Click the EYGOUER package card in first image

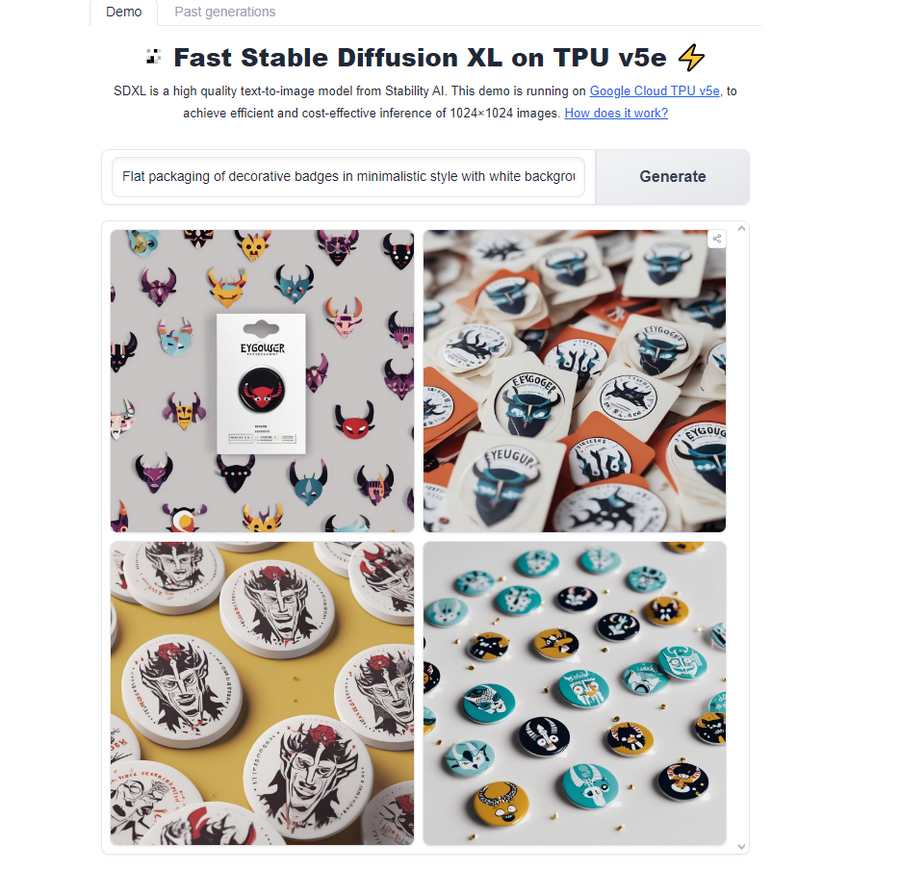(x=261, y=384)
